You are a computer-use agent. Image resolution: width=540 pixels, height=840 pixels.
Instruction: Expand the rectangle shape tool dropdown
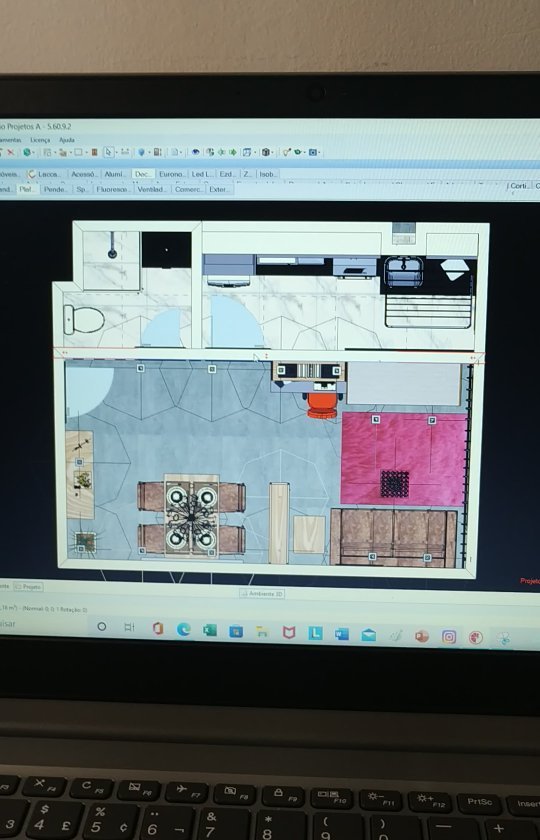[86, 153]
